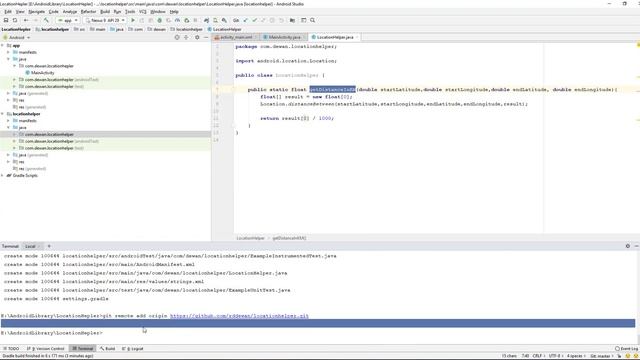The width and height of the screenshot is (640, 360).
Task: Select the Local terminal tab
Action: 32,246
